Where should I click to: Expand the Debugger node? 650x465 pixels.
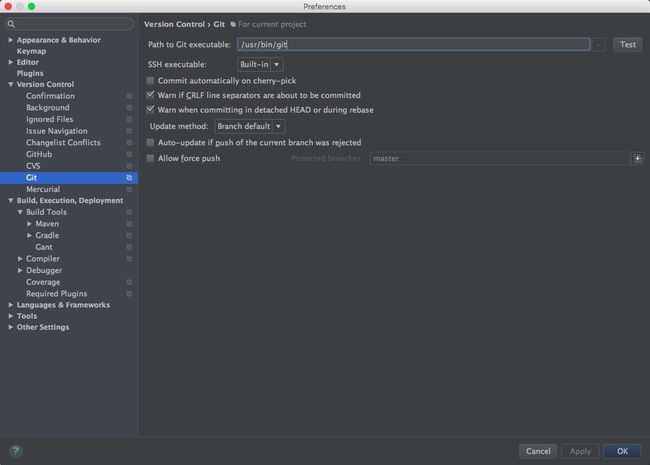click(20, 271)
